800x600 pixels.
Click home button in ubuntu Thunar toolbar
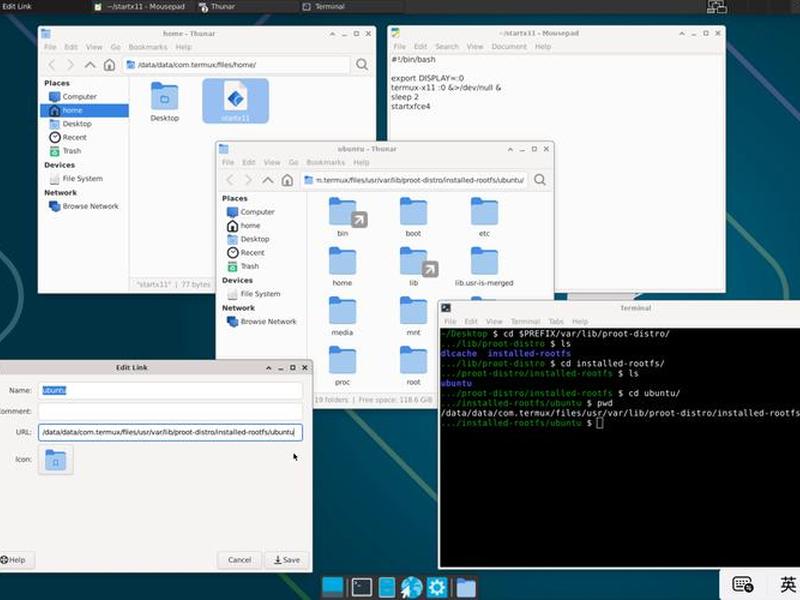[287, 180]
